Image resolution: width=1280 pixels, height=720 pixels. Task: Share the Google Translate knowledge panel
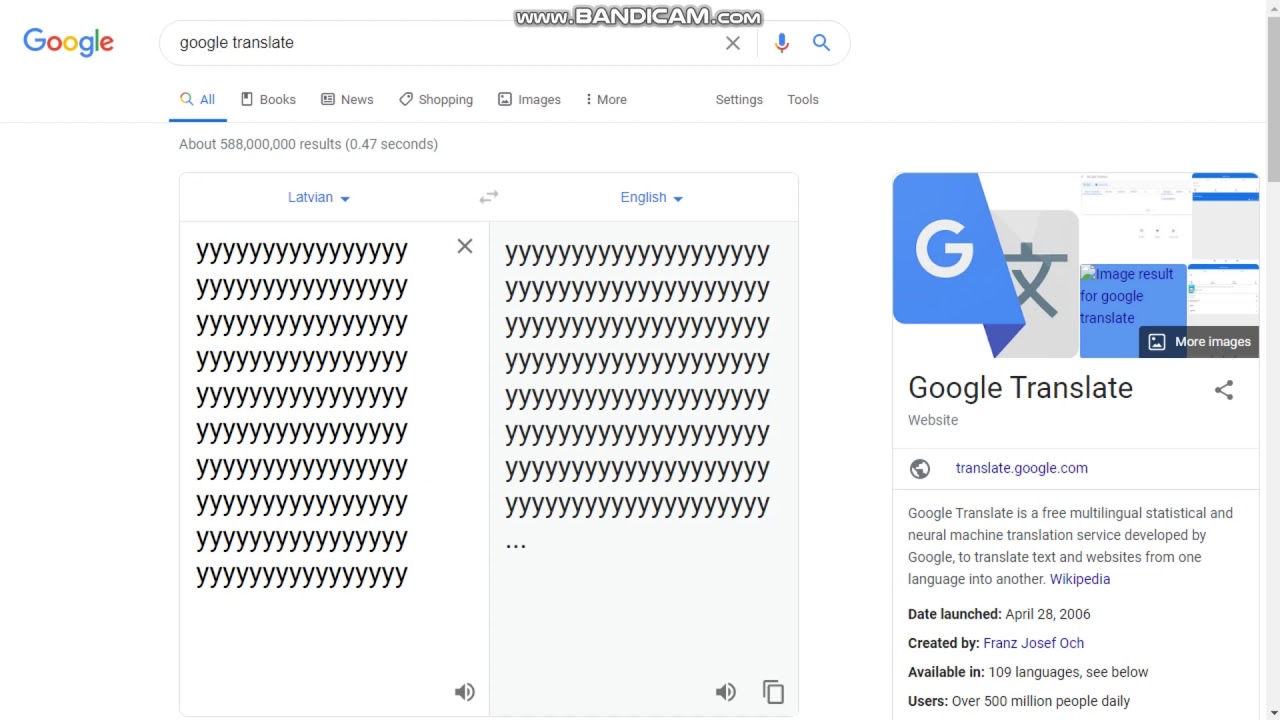[x=1224, y=390]
